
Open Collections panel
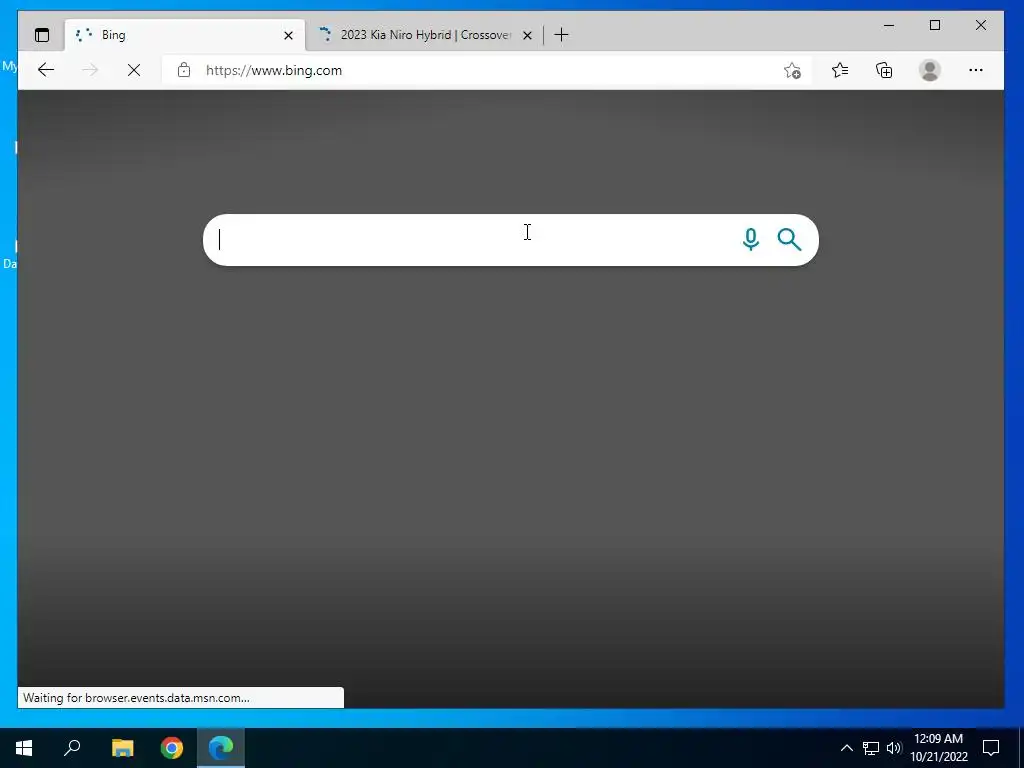coord(884,70)
